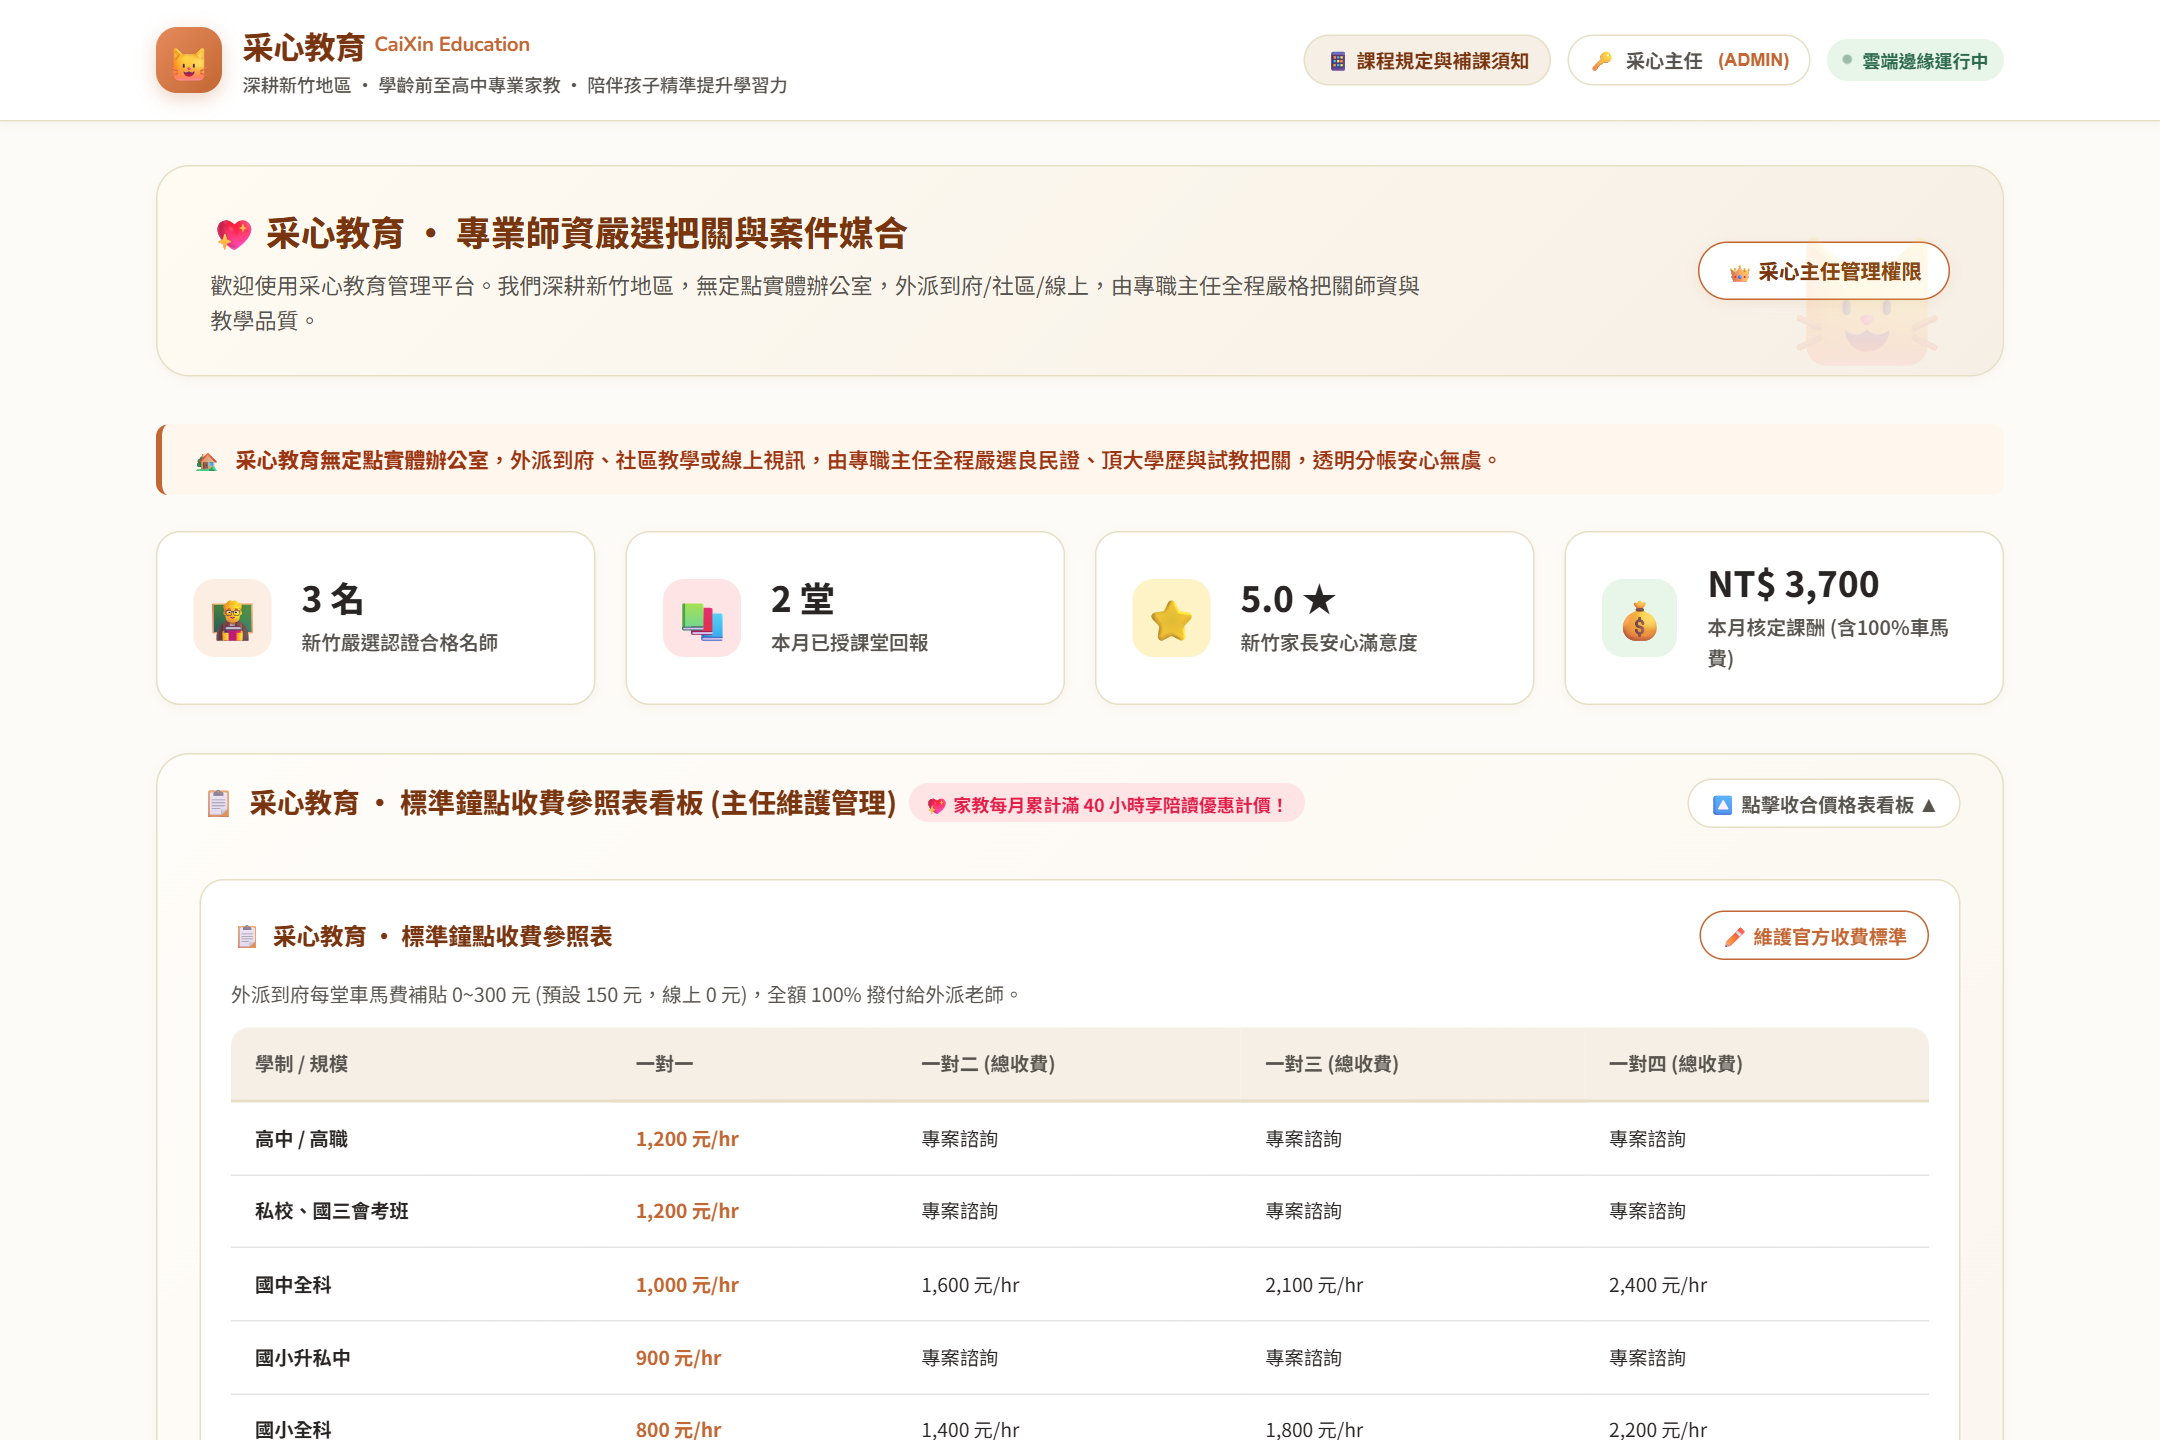Click the book icon in 課程規定 button

coord(1338,61)
